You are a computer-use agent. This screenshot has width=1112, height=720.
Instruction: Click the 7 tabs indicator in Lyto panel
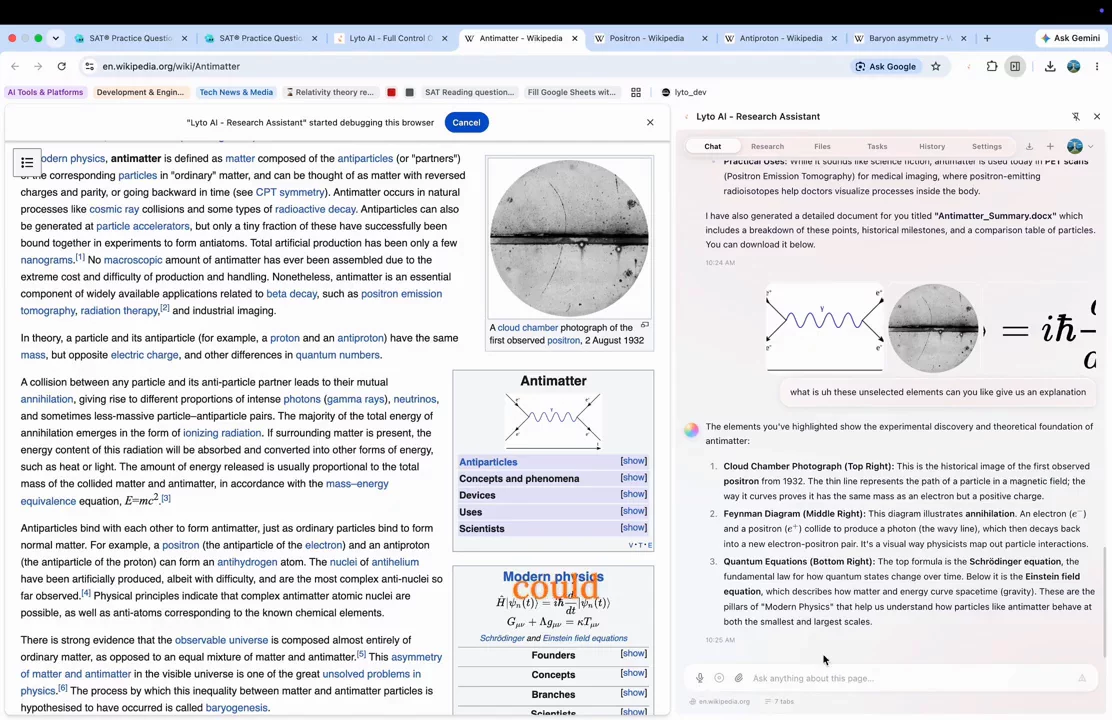[x=779, y=702]
